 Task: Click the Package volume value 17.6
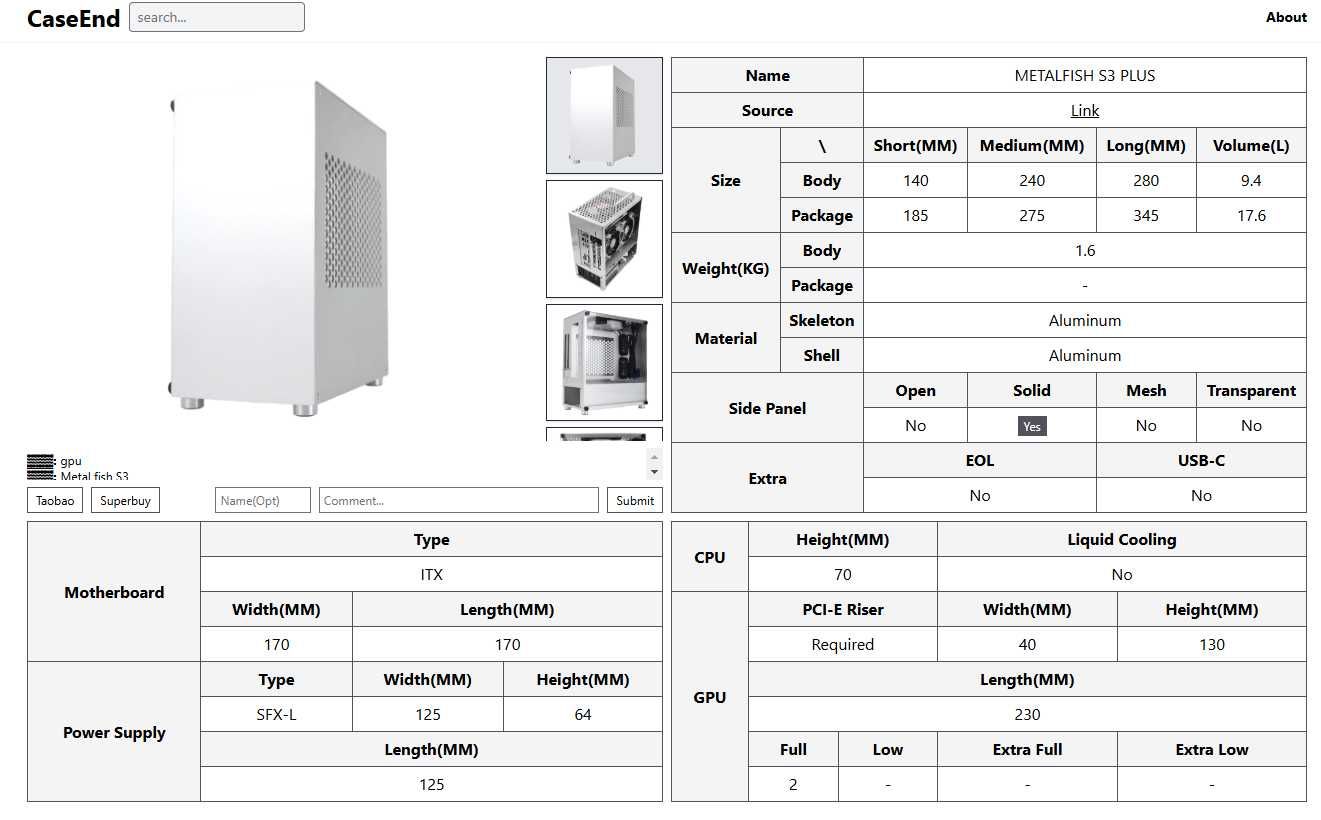click(1251, 215)
